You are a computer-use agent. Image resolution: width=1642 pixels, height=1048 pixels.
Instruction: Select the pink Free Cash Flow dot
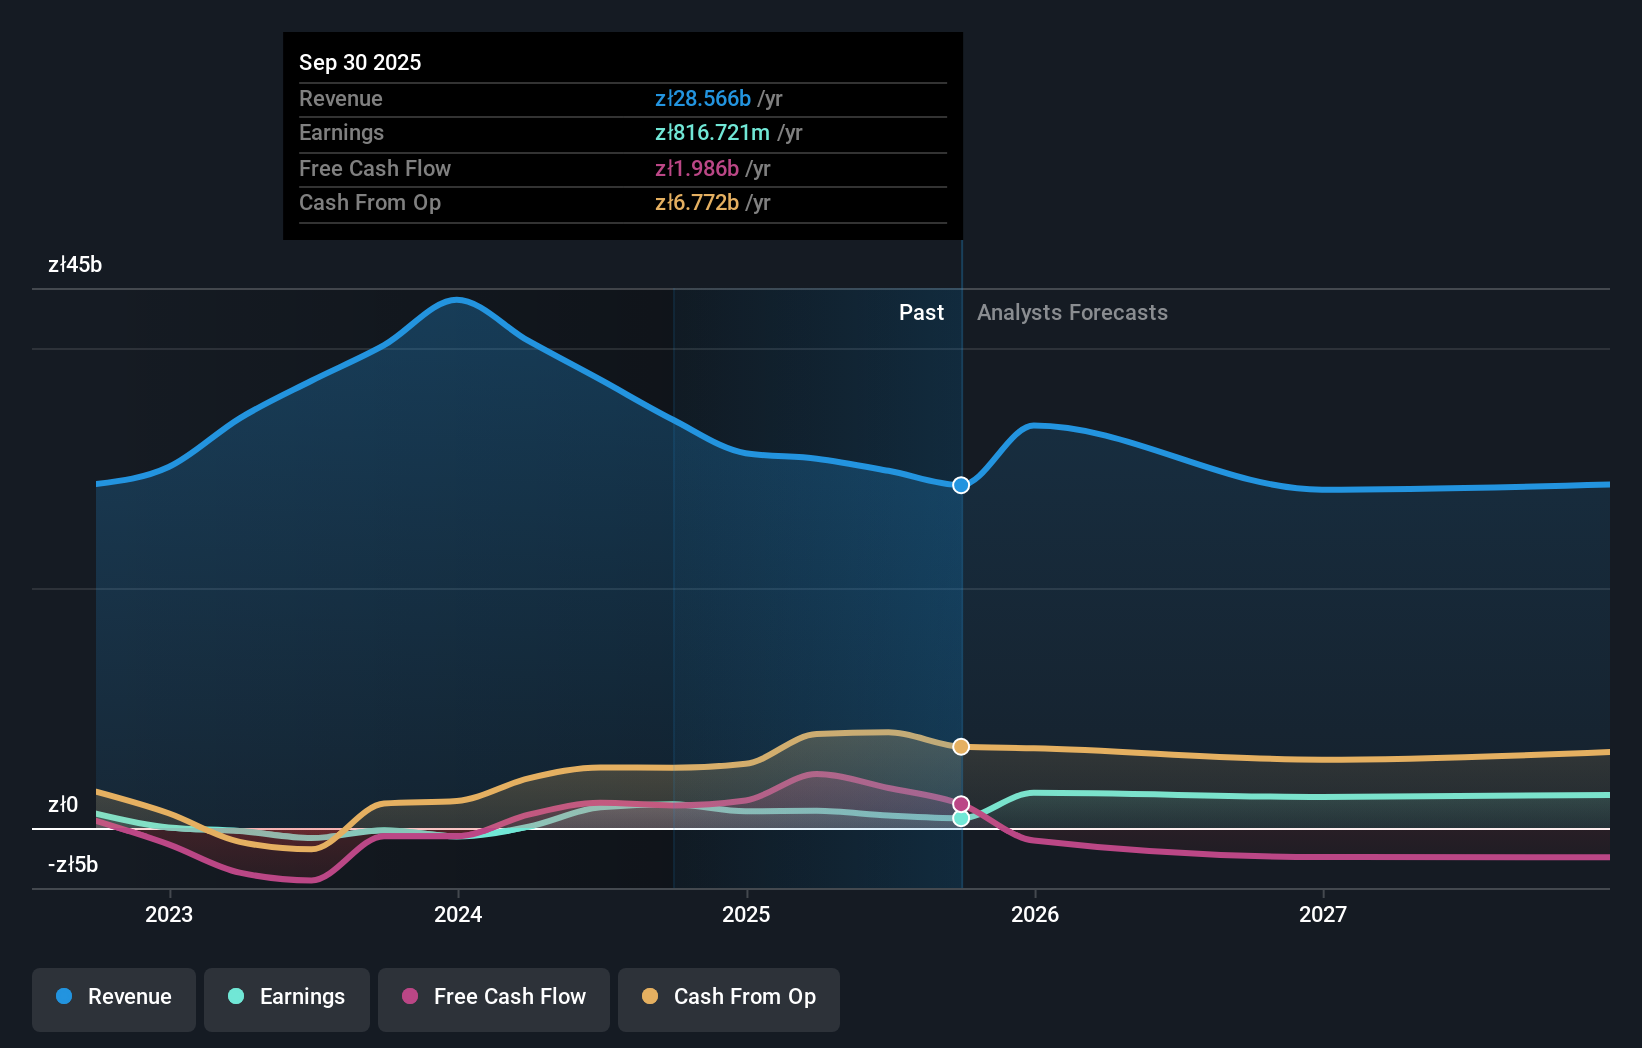(x=410, y=997)
